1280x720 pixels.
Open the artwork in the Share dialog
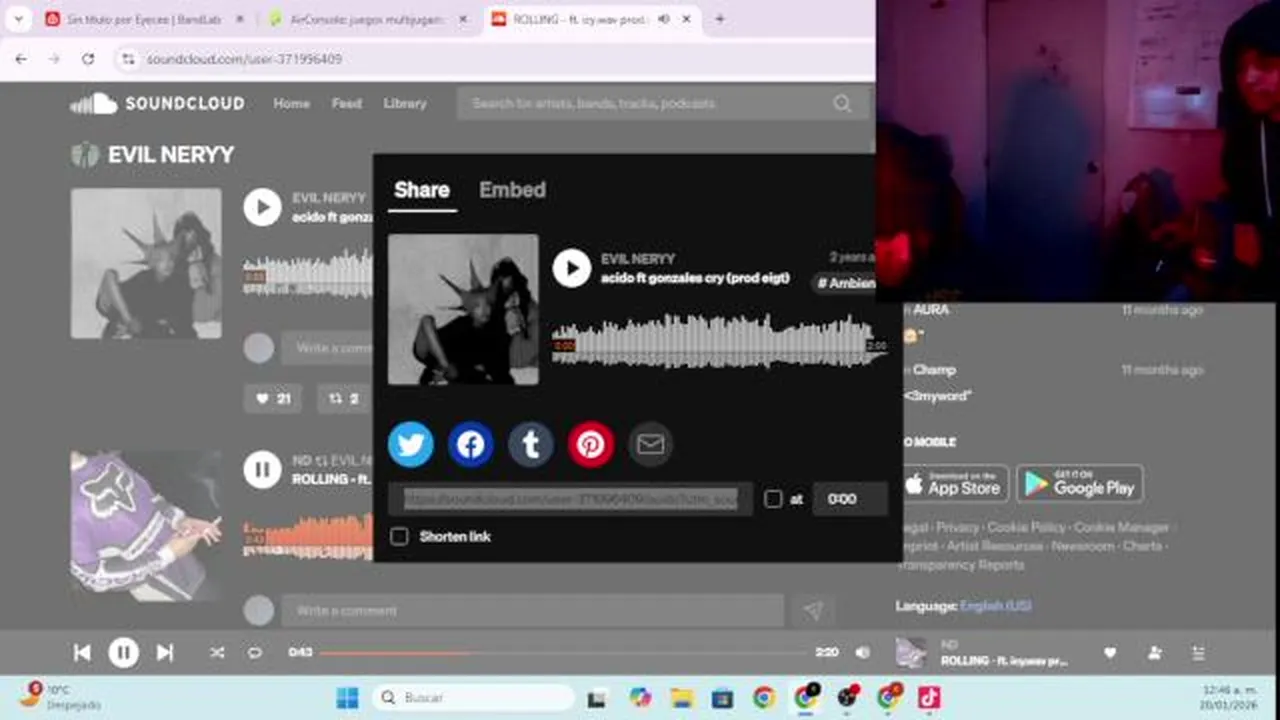click(x=463, y=309)
